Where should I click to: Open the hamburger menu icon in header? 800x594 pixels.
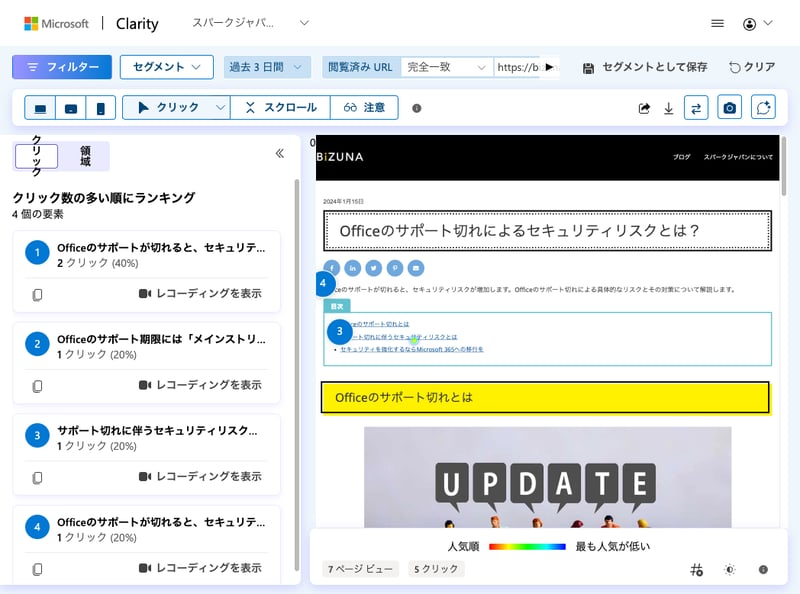tap(717, 23)
